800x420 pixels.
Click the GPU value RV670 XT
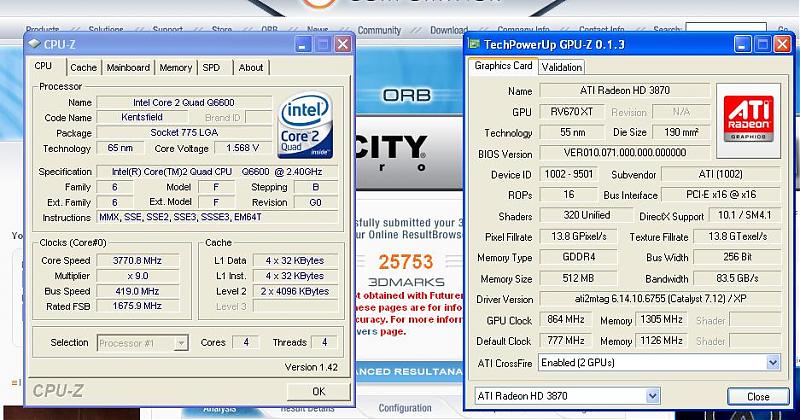571,112
